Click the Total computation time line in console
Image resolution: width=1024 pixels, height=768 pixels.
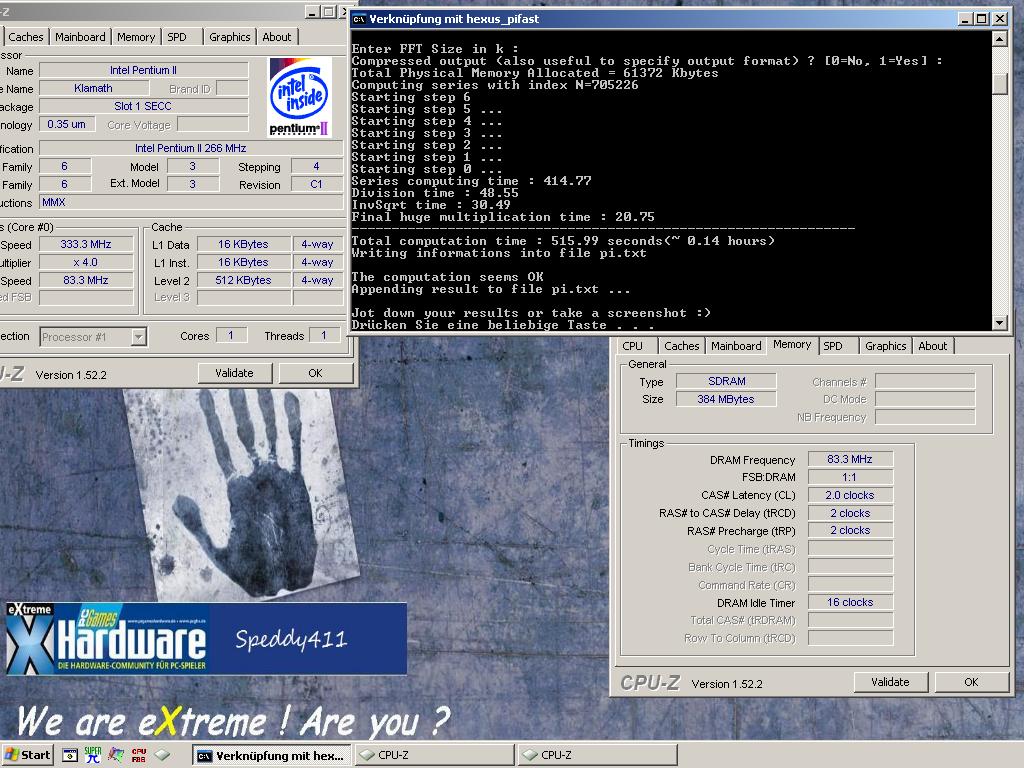click(563, 241)
